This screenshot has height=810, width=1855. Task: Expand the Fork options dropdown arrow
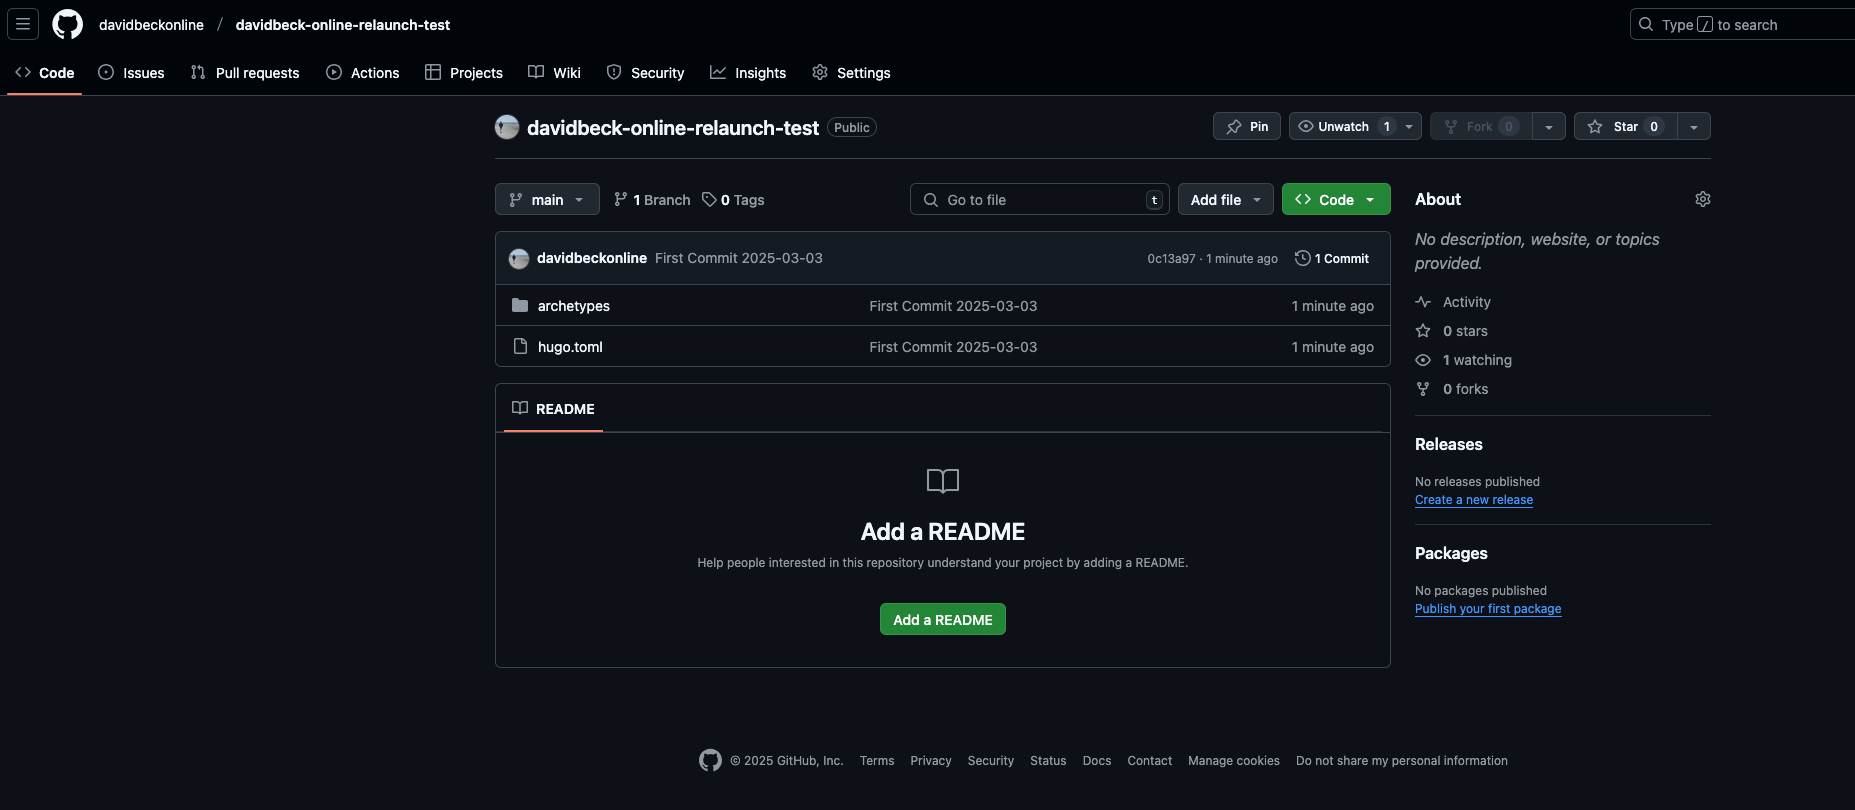pyautogui.click(x=1549, y=126)
